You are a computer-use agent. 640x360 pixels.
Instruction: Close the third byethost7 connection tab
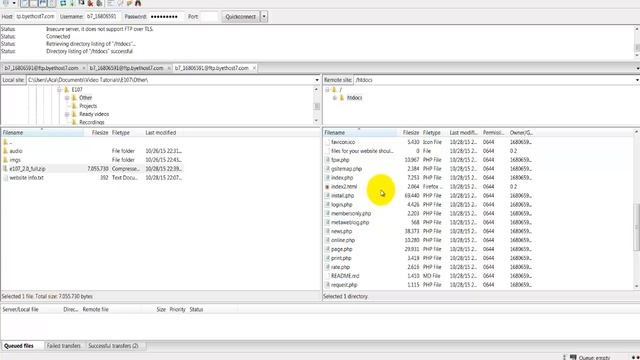(254, 68)
